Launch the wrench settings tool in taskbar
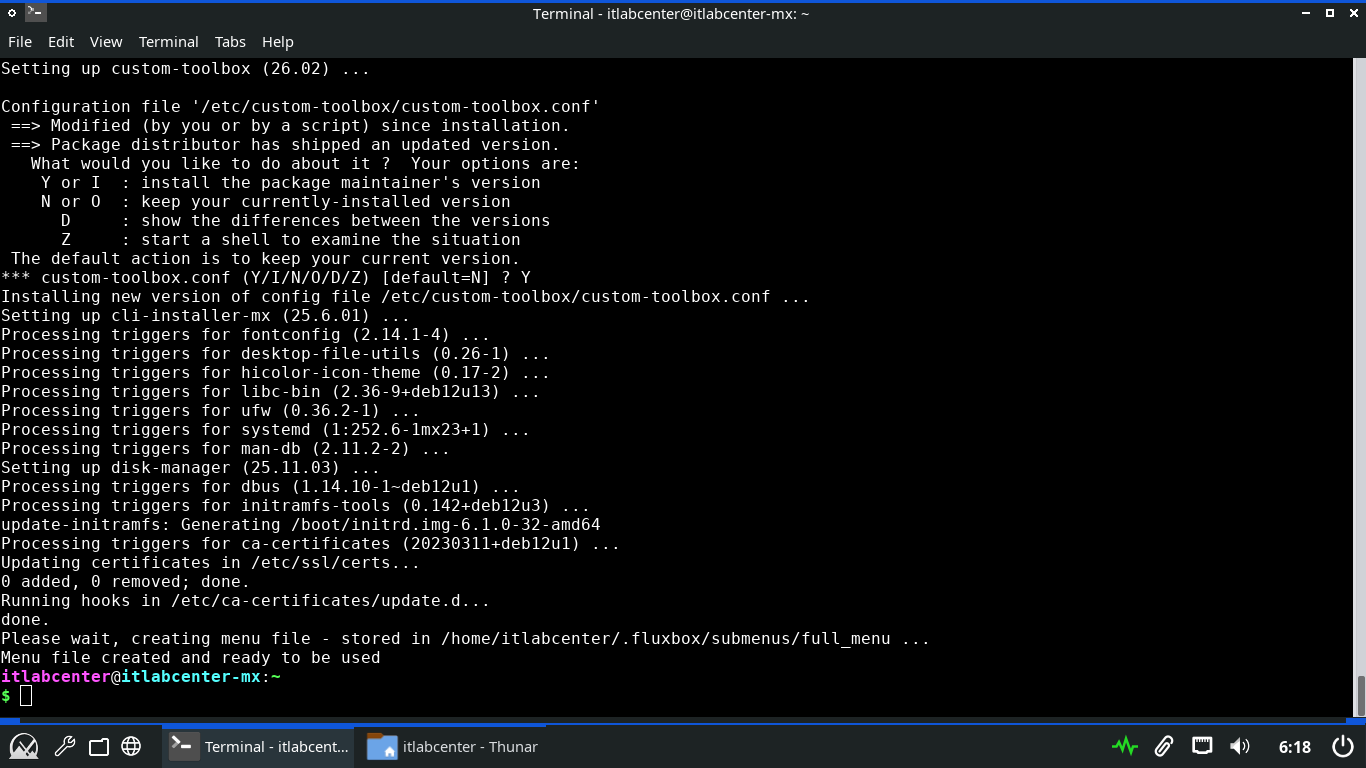 [x=64, y=746]
